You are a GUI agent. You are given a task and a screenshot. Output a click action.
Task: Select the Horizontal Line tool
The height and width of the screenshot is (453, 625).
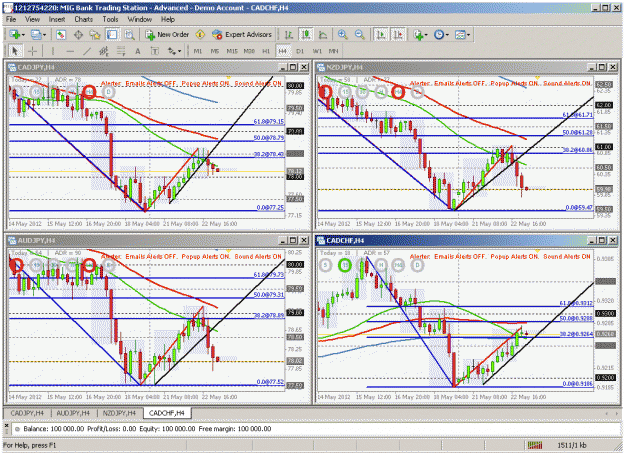70,51
